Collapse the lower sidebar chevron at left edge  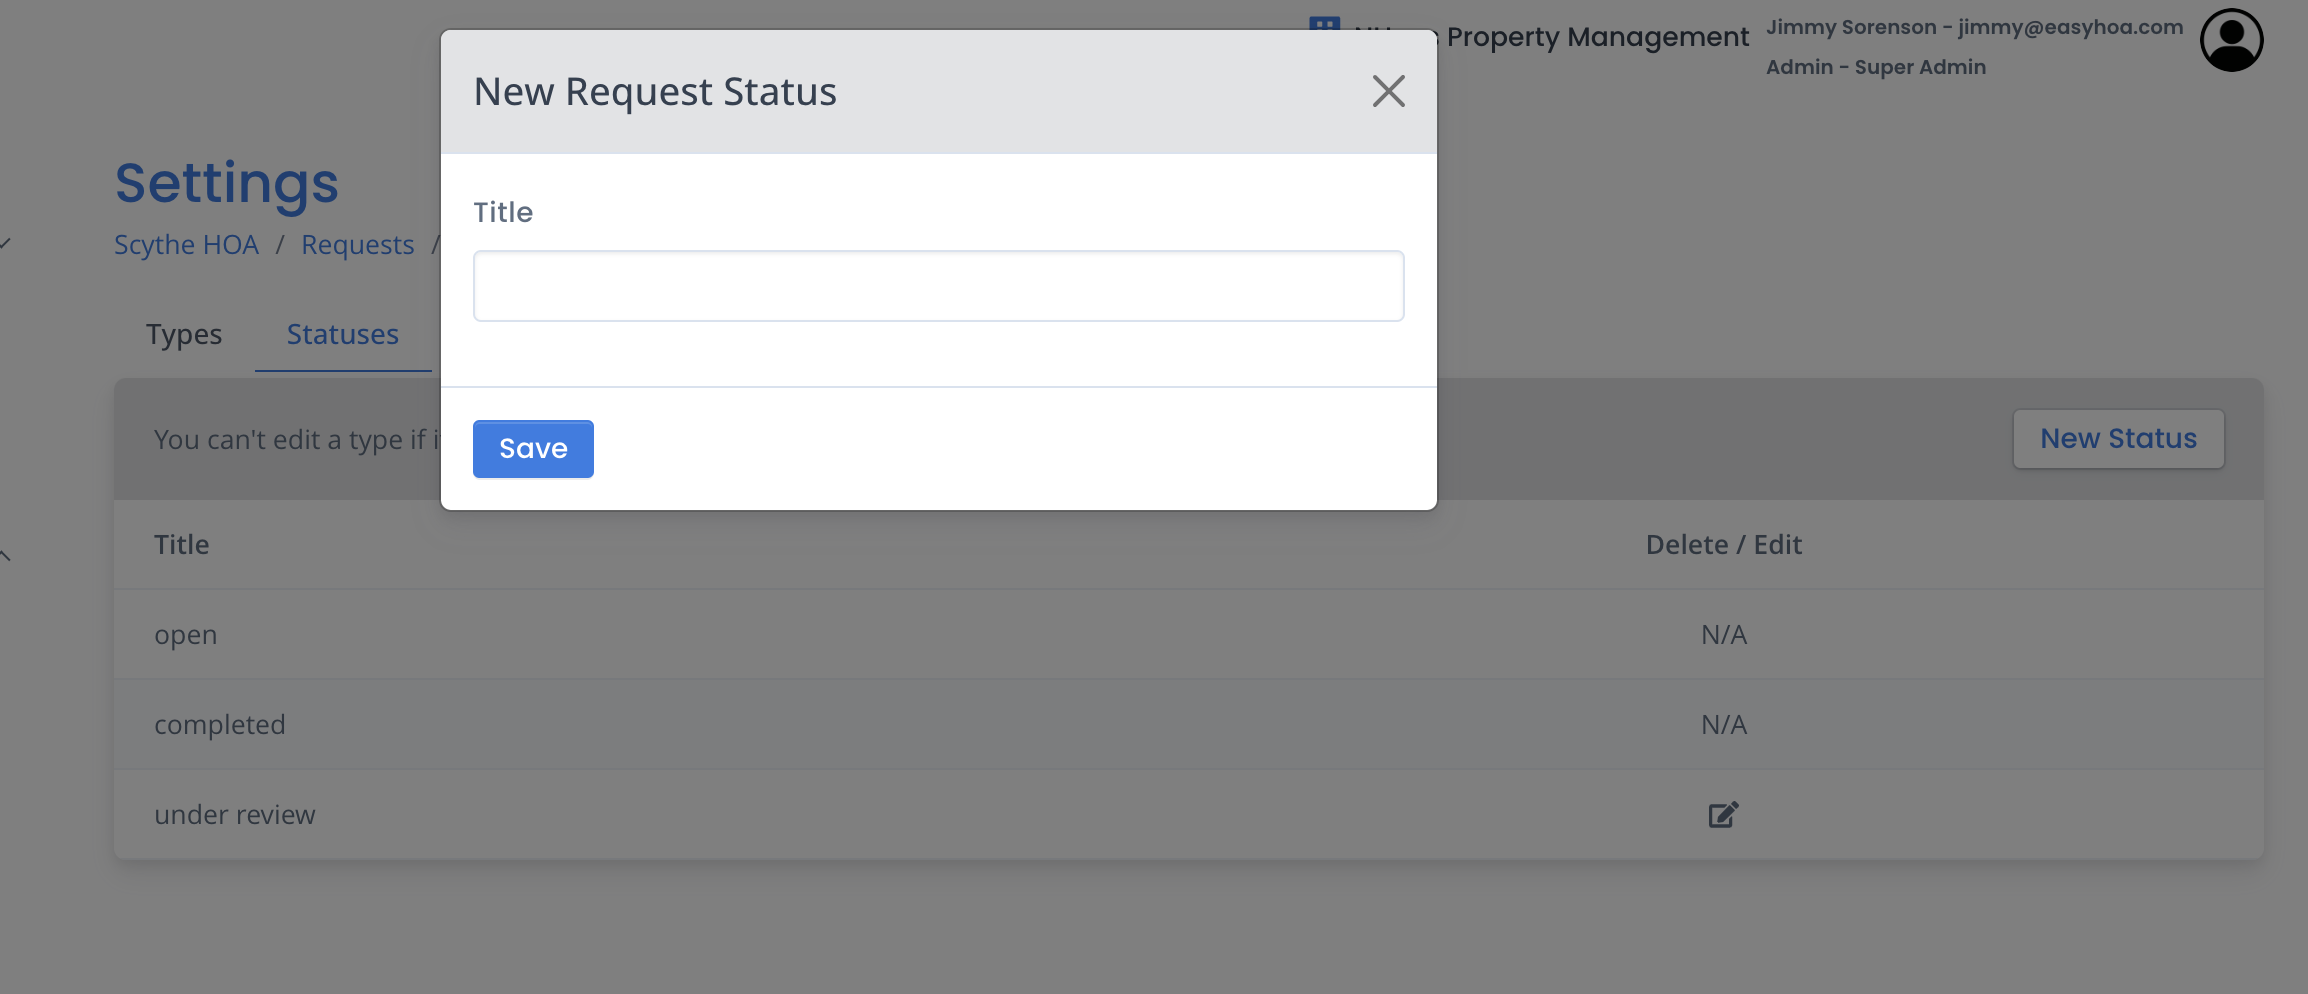5,555
